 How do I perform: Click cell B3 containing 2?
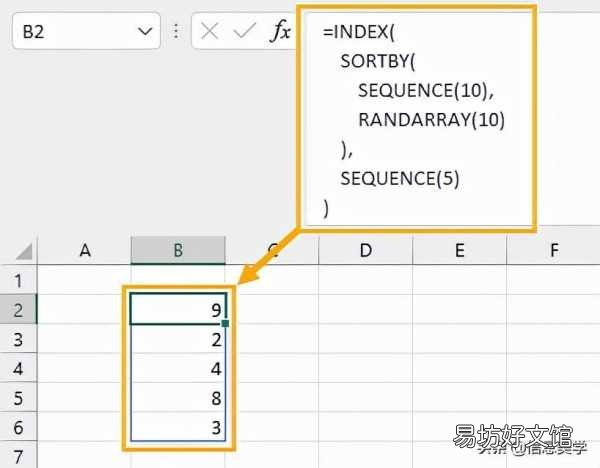pos(178,339)
